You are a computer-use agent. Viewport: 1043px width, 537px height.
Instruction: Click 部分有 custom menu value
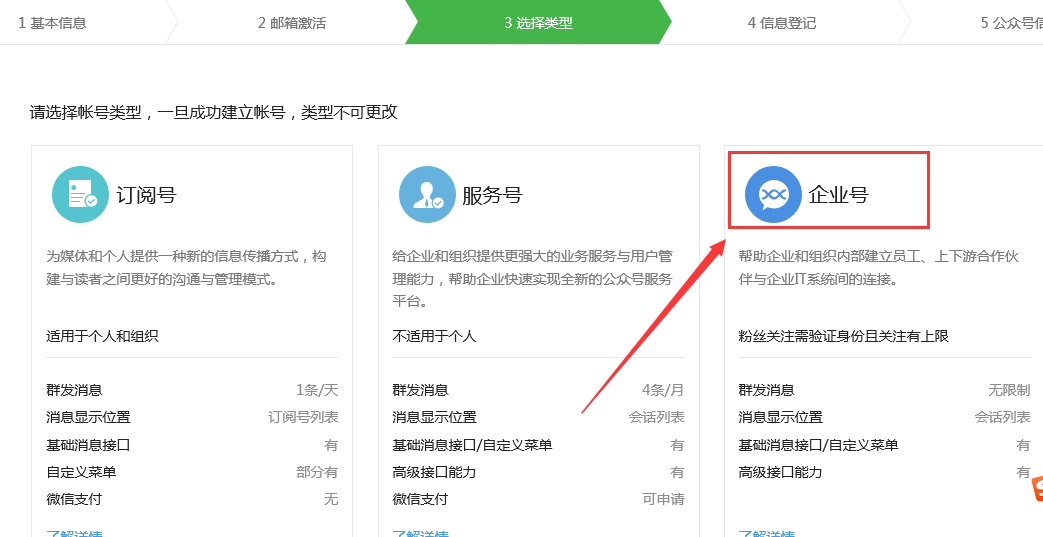[317, 472]
